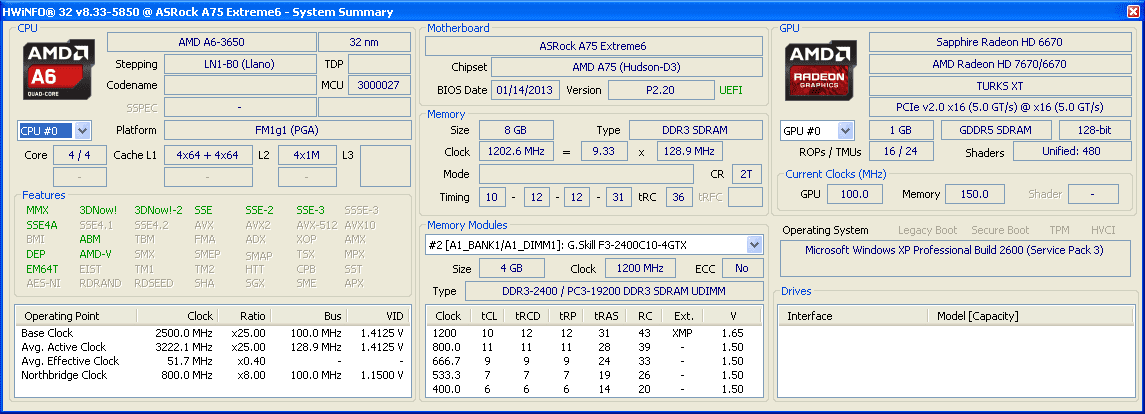Open the CPU #0 selector dropdown

[x=82, y=131]
